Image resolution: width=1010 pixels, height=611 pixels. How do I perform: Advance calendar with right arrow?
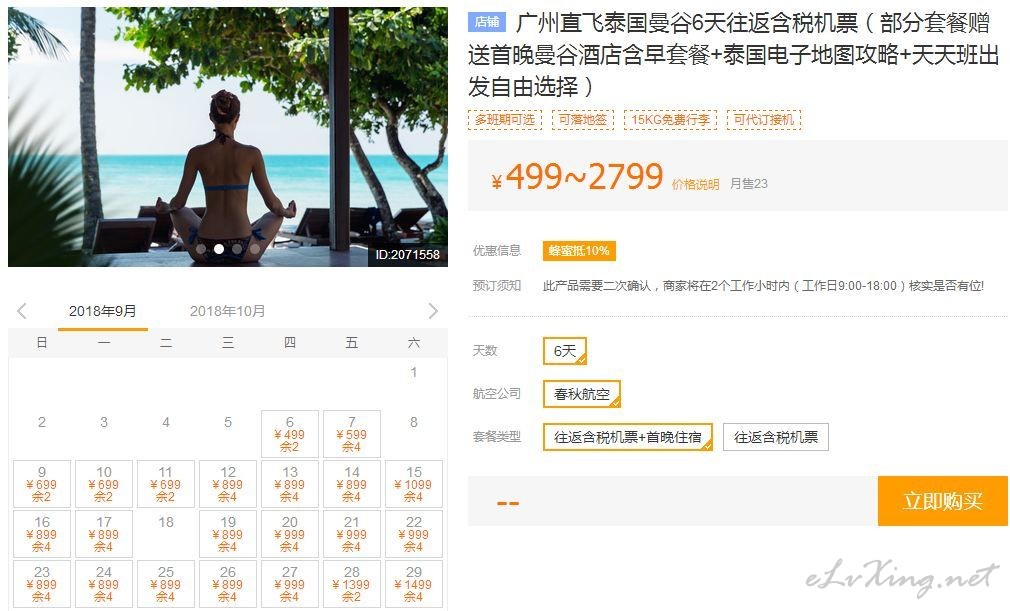433,311
